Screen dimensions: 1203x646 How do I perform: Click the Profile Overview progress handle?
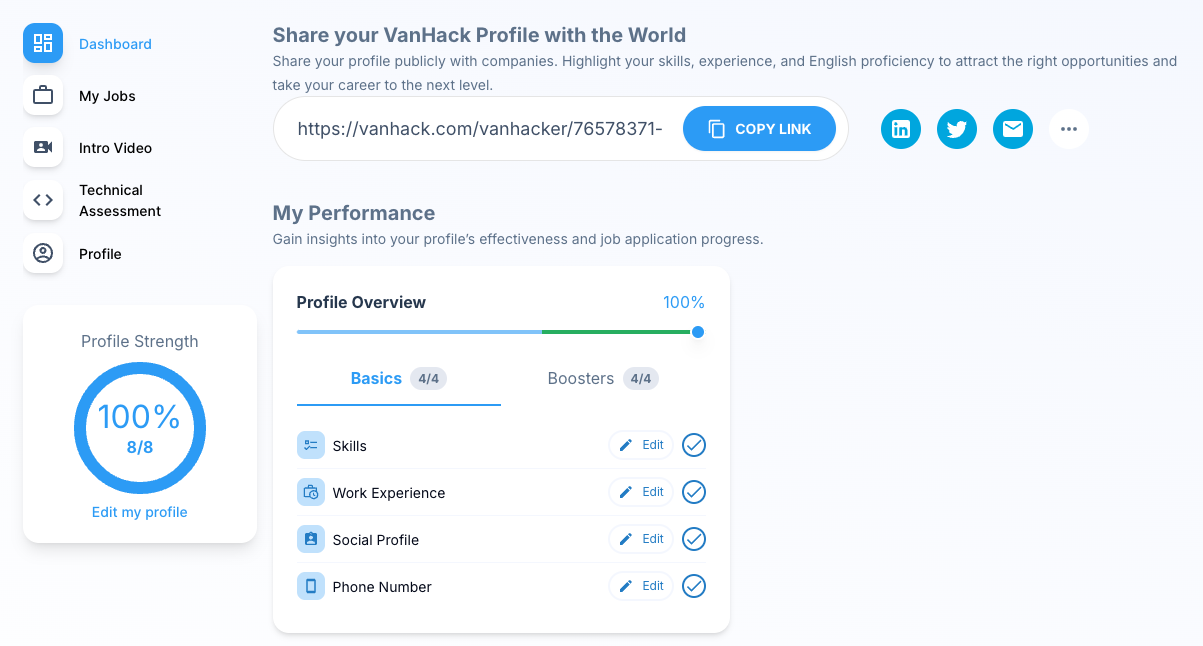pyautogui.click(x=698, y=332)
